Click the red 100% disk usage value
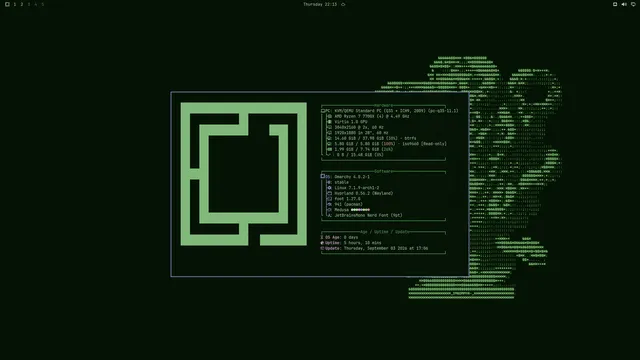 [x=388, y=144]
